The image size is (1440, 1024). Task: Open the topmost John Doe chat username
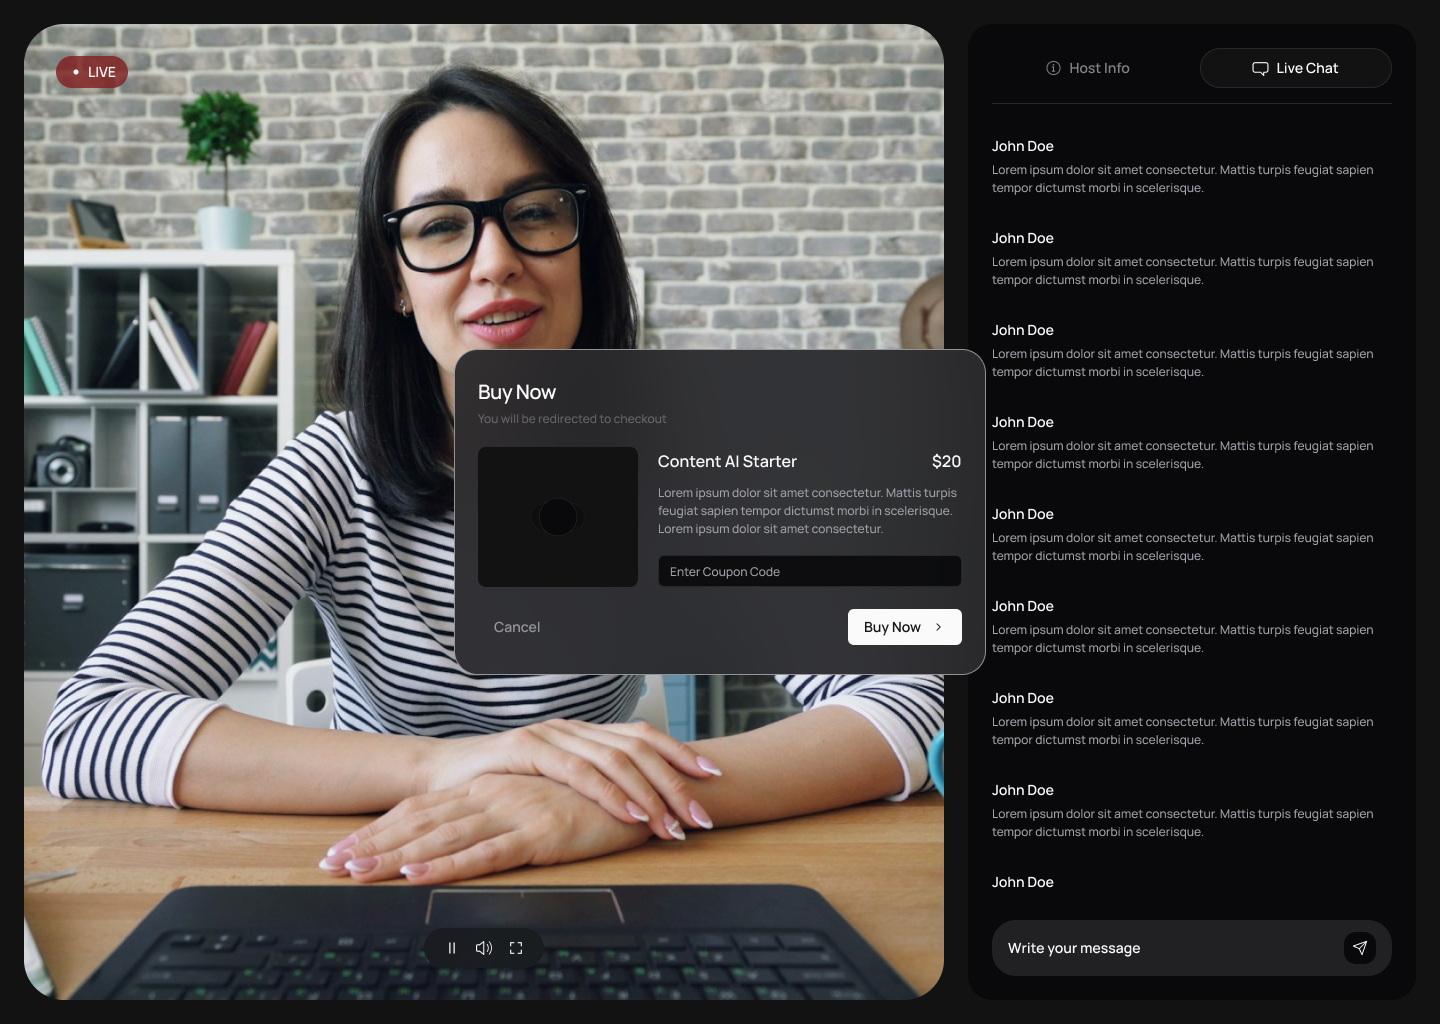[1022, 146]
